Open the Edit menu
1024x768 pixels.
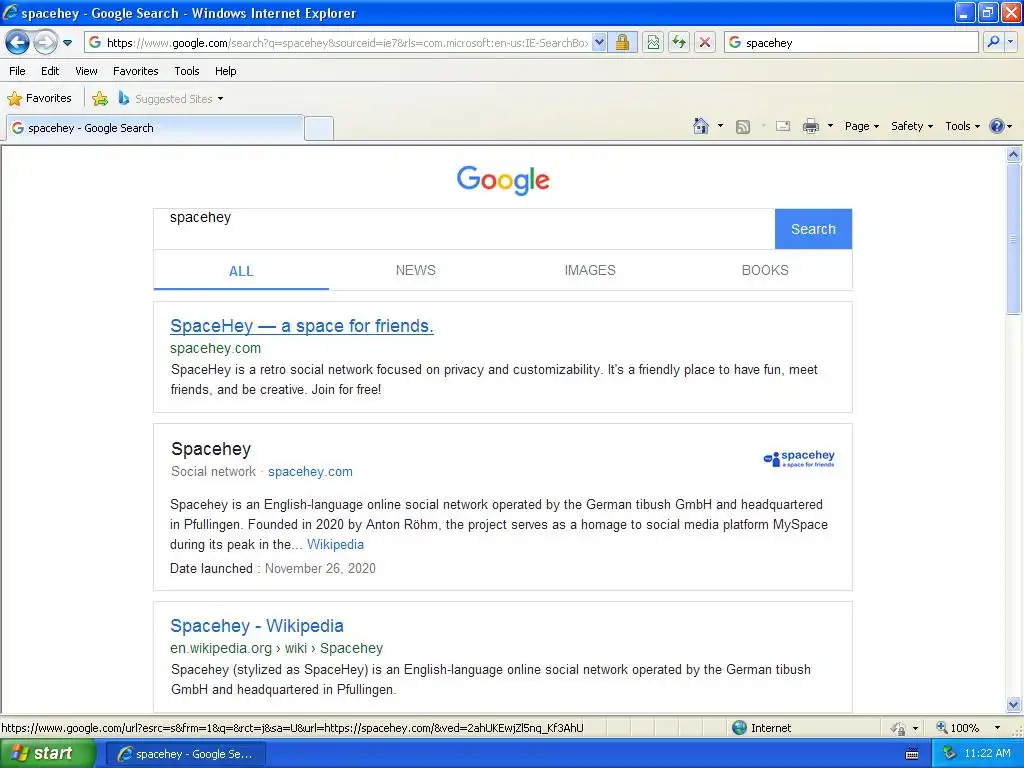(x=50, y=71)
